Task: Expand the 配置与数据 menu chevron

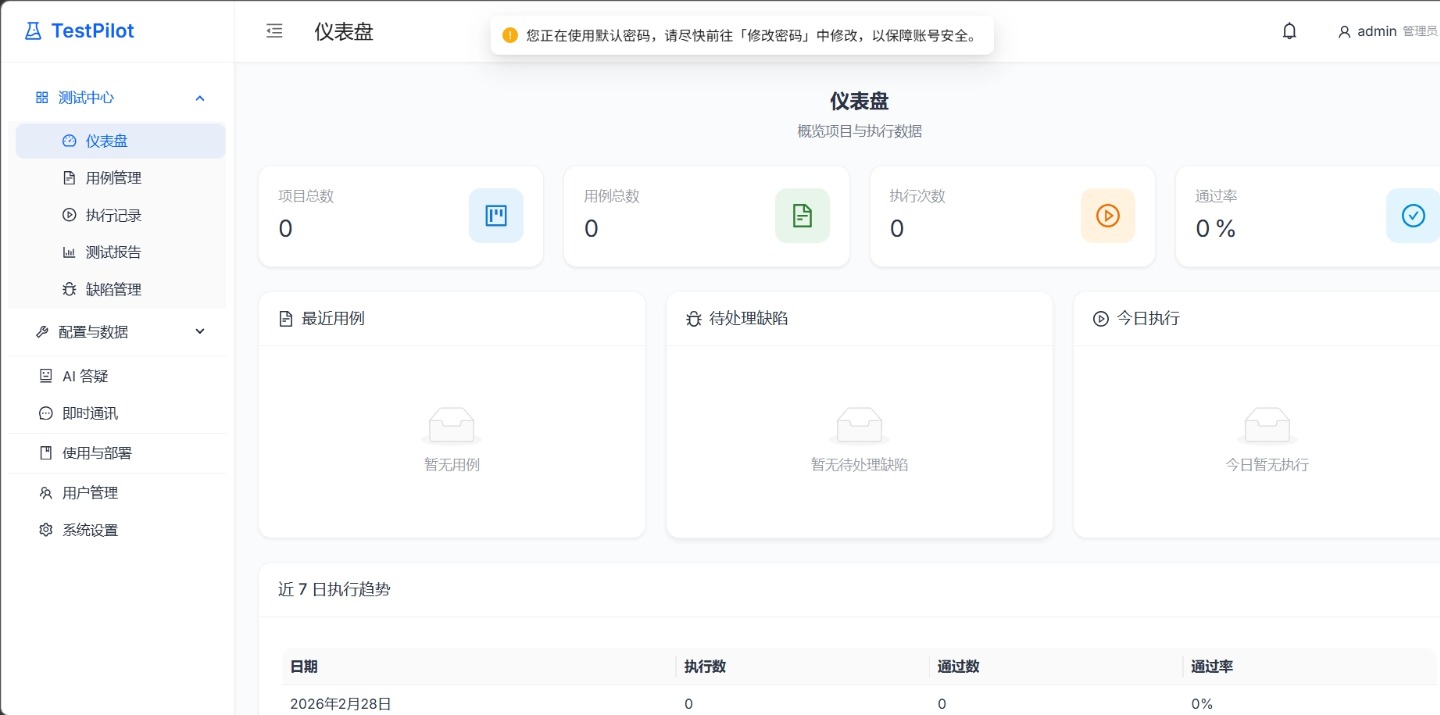Action: coord(200,332)
